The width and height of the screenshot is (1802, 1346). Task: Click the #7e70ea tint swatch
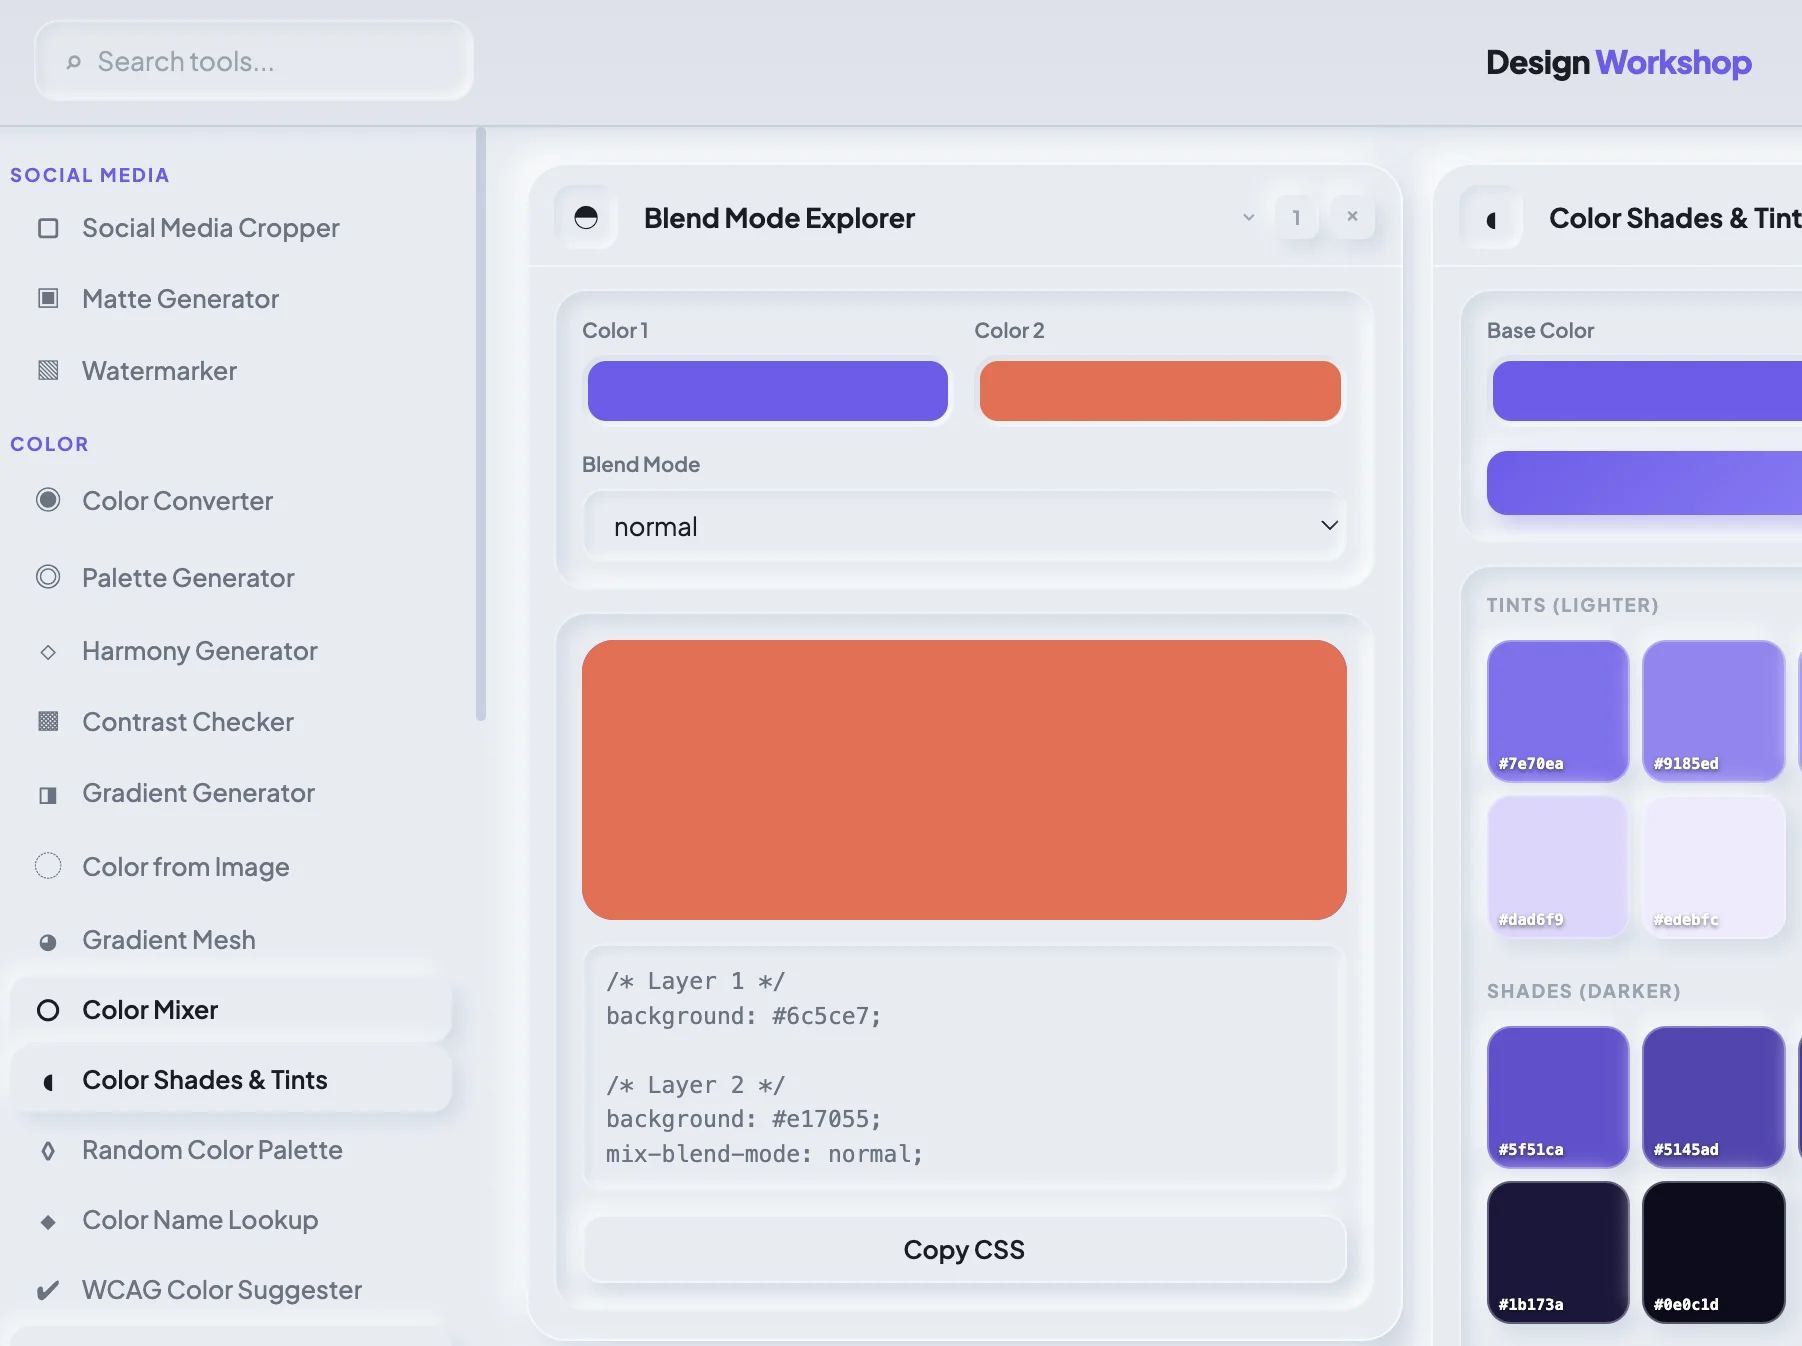point(1557,710)
